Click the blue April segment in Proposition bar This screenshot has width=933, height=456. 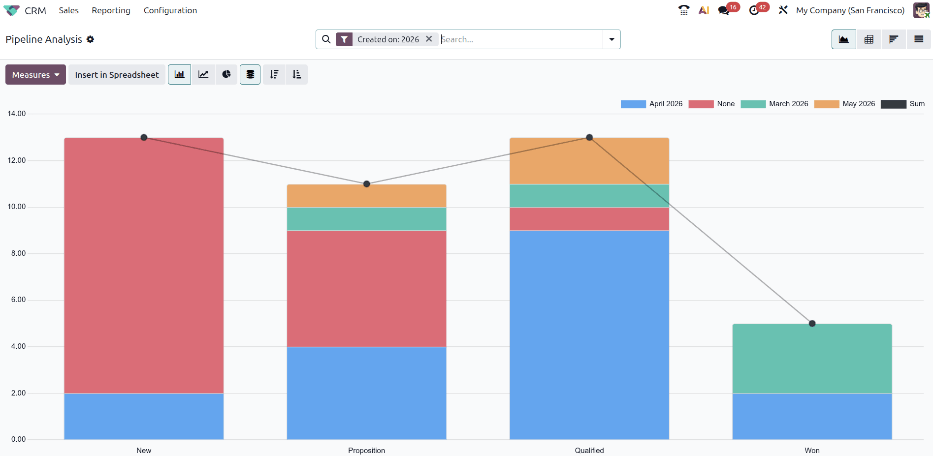coord(367,393)
